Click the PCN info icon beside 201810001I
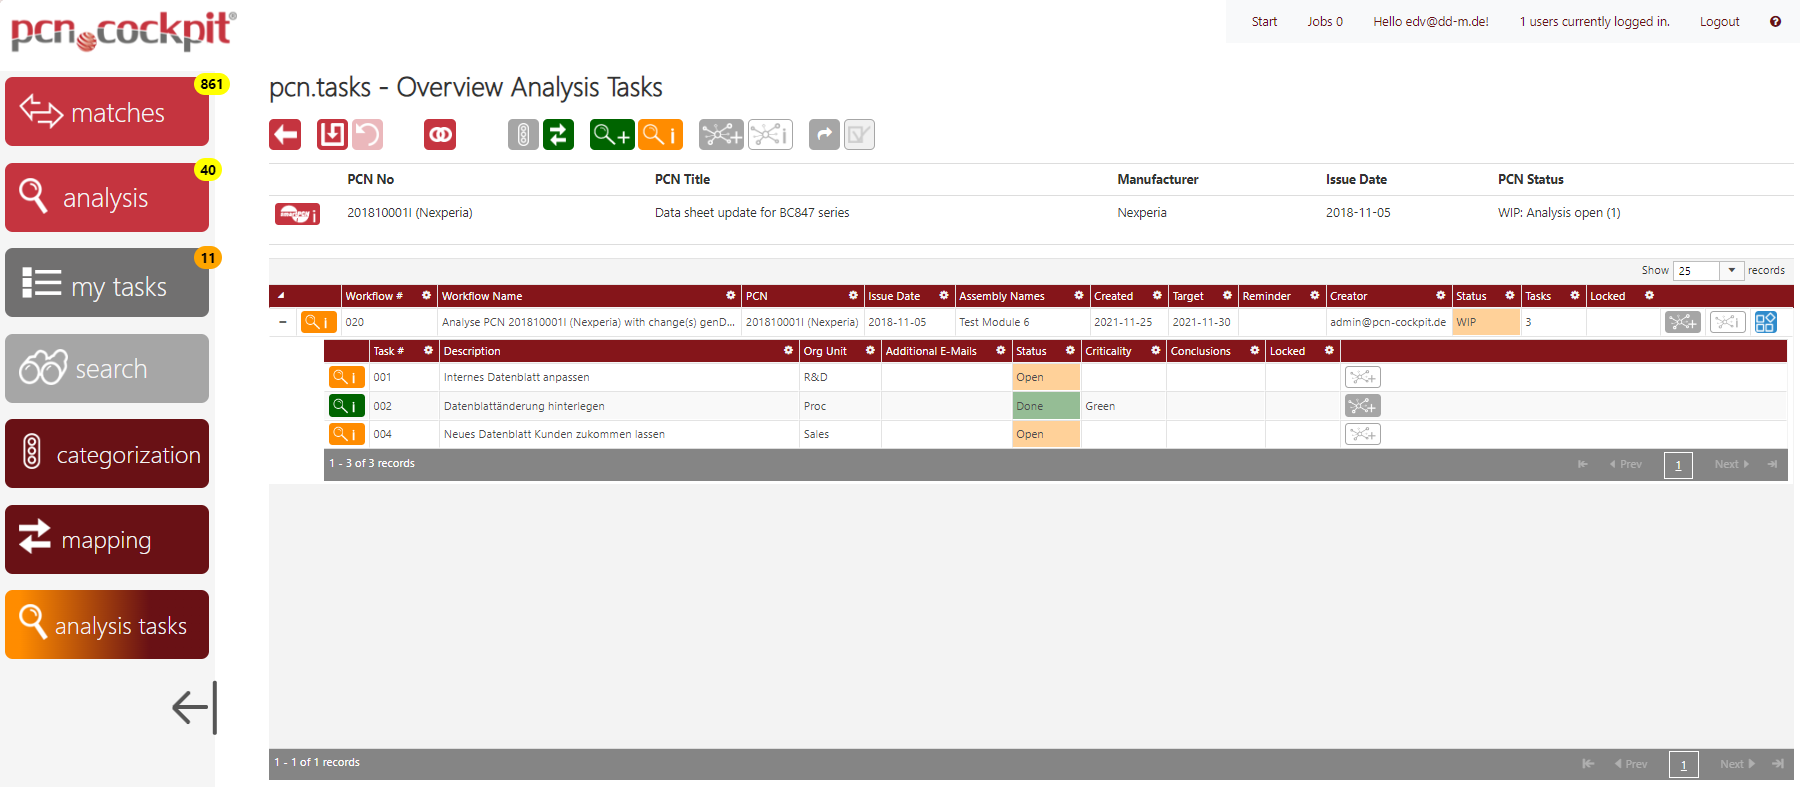This screenshot has width=1800, height=787. pyautogui.click(x=297, y=214)
